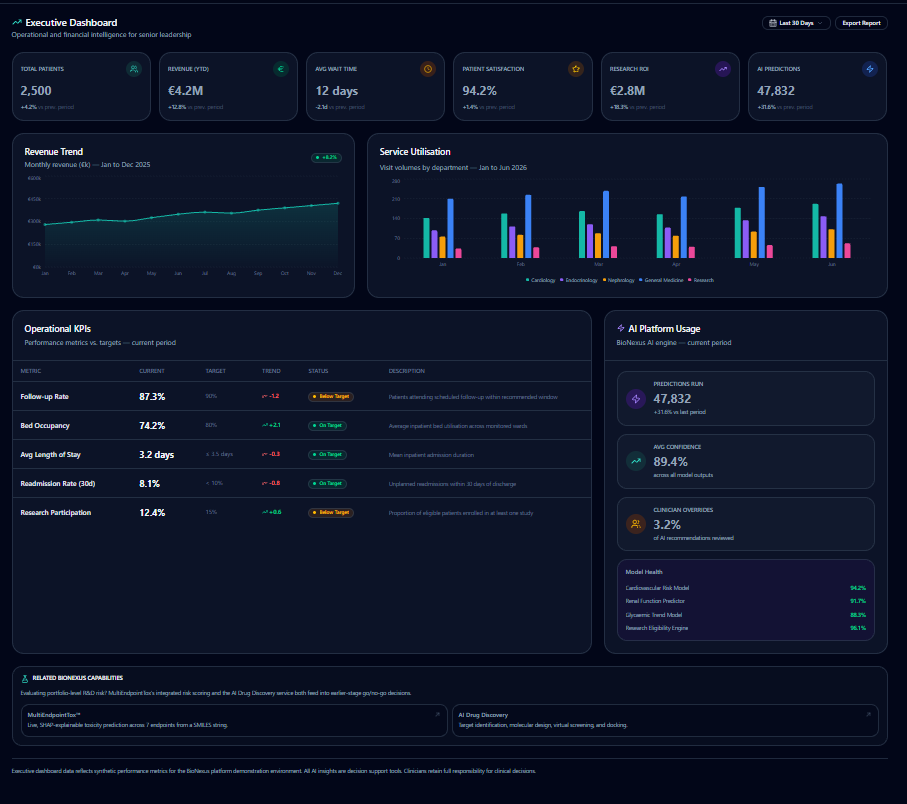The image size is (907, 804).
Task: Click the 94.2% patient satisfaction value
Action: [x=480, y=91]
